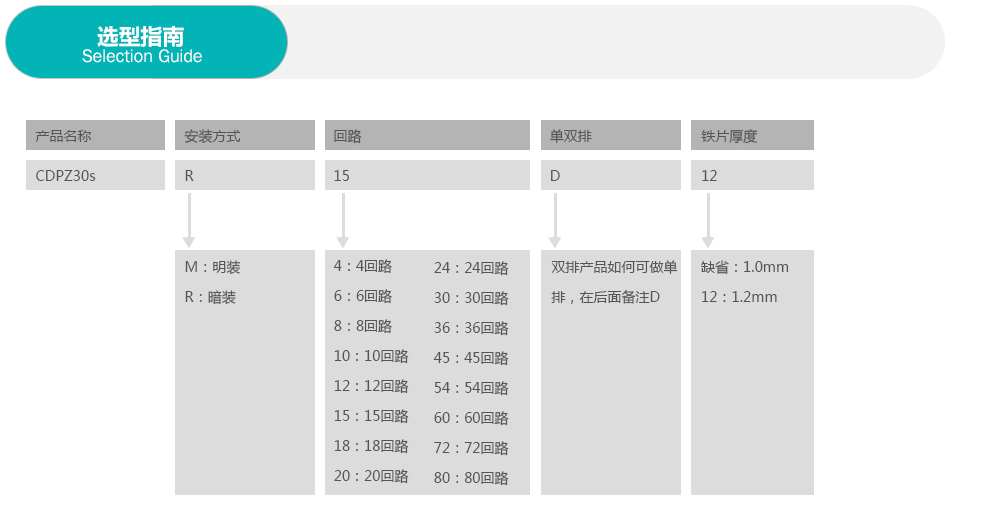Click the 回路 field showing 15

click(x=427, y=175)
